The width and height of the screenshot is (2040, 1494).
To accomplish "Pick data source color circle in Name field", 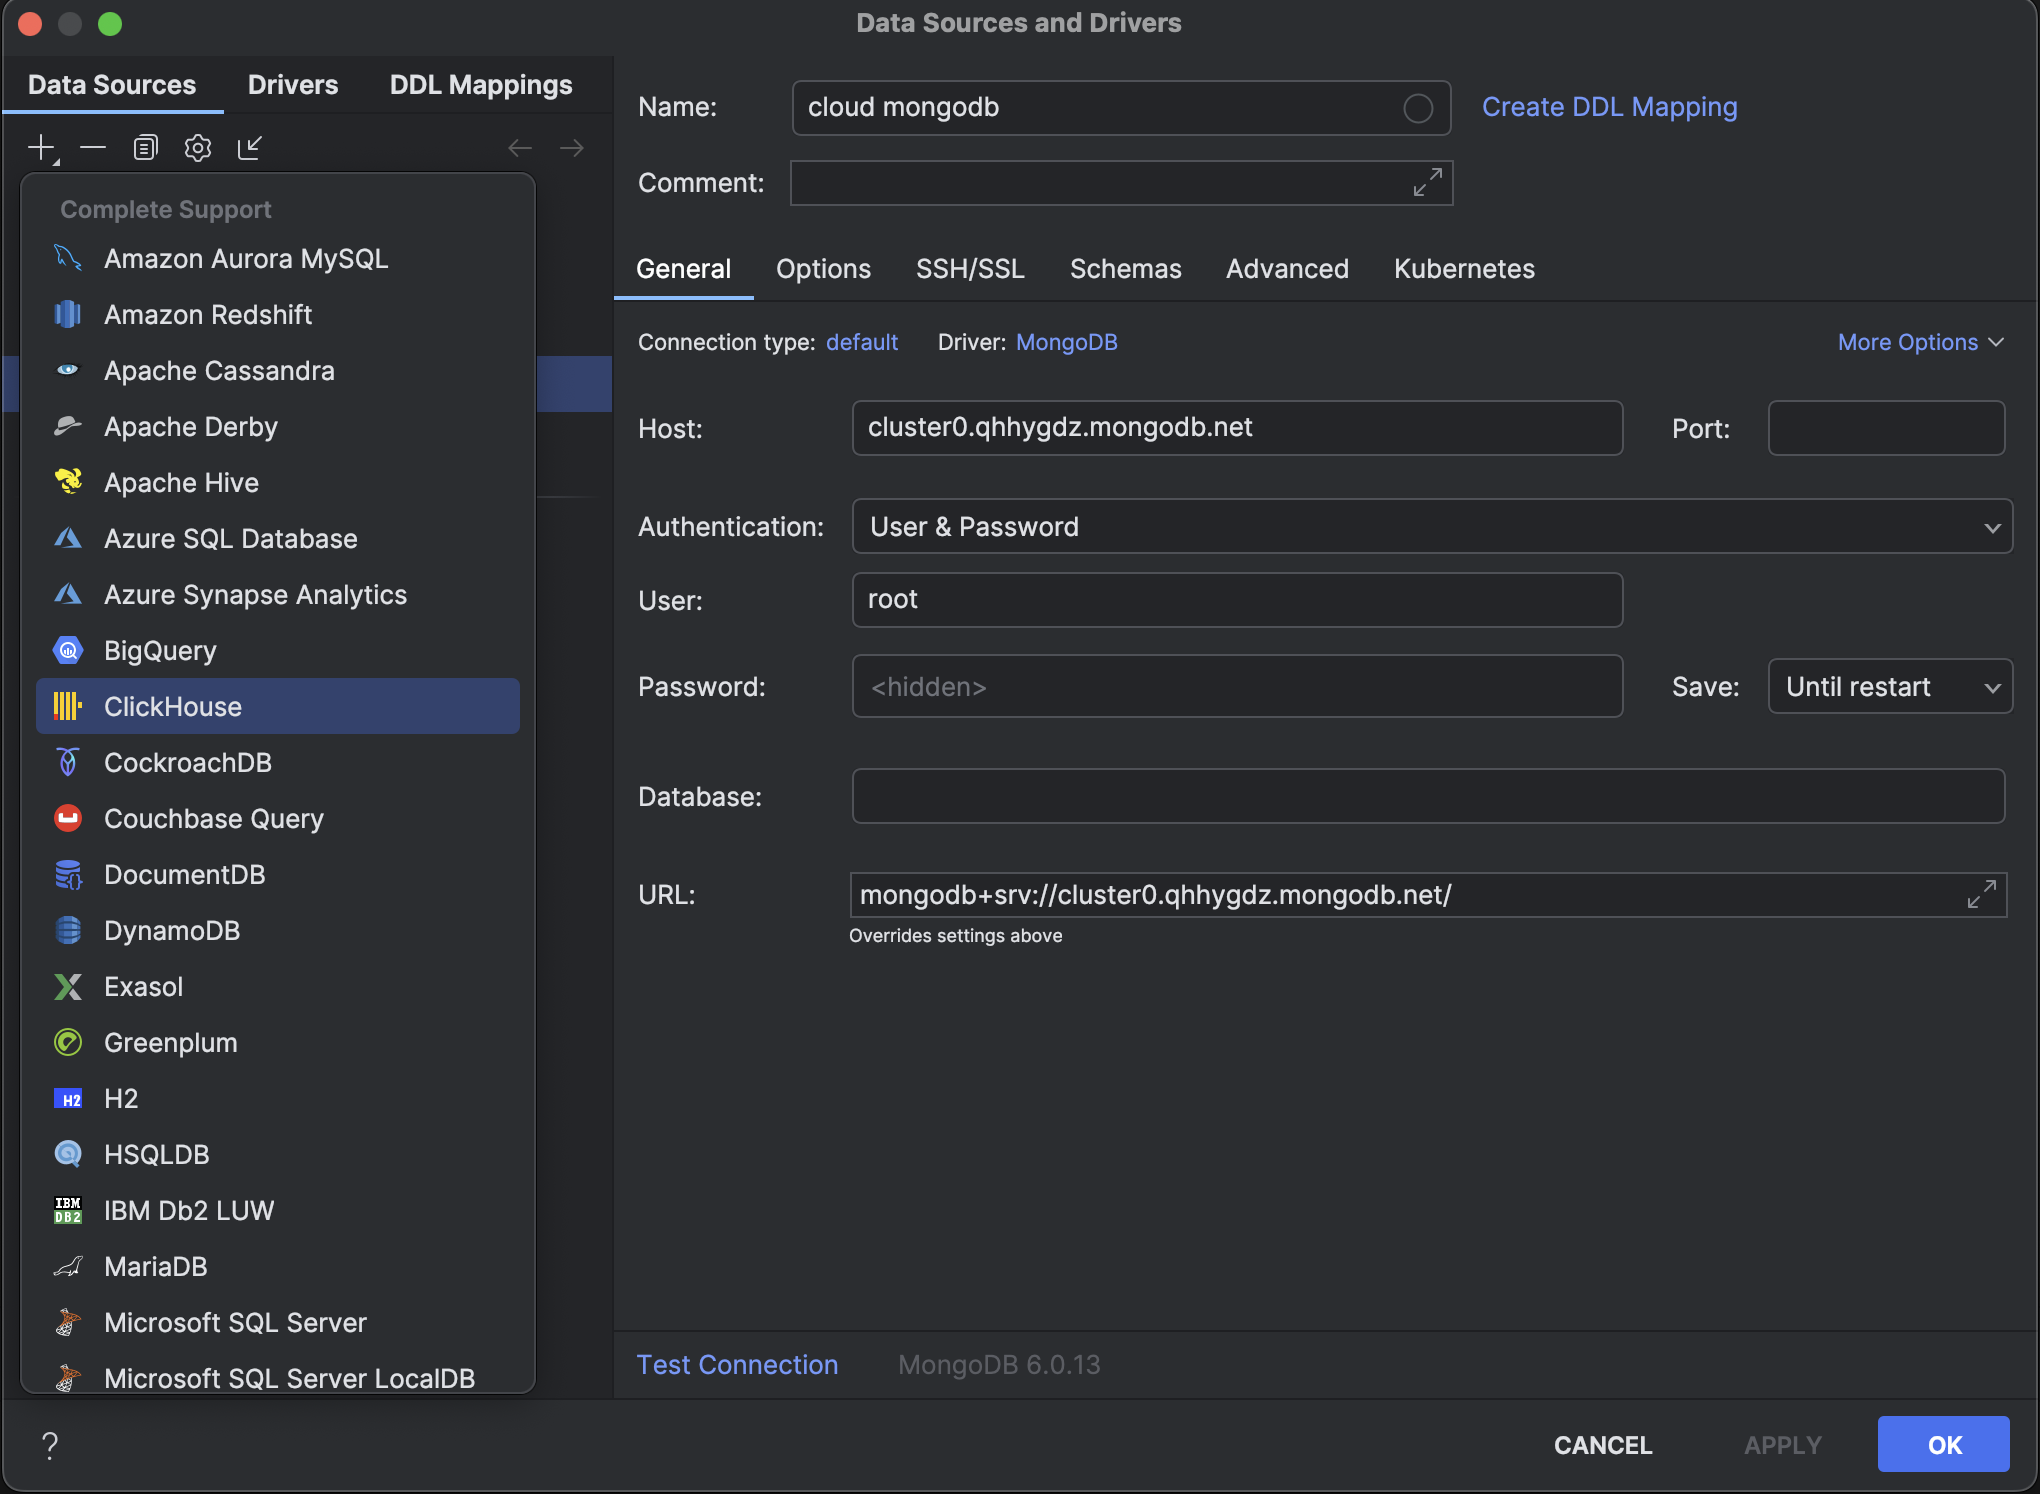I will 1417,108.
